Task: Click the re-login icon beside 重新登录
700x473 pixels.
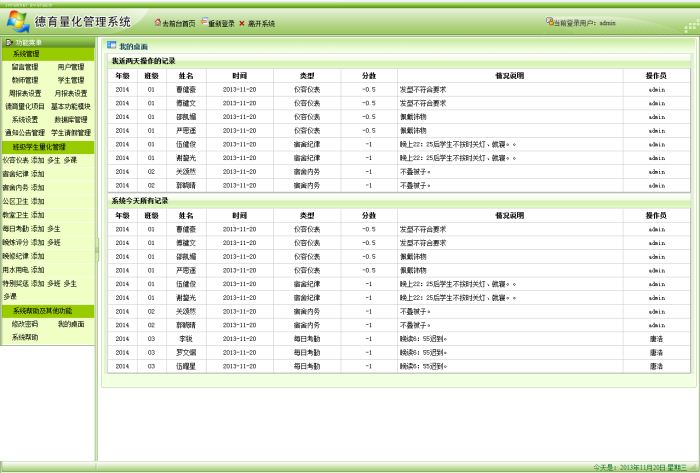Action: click(x=204, y=22)
